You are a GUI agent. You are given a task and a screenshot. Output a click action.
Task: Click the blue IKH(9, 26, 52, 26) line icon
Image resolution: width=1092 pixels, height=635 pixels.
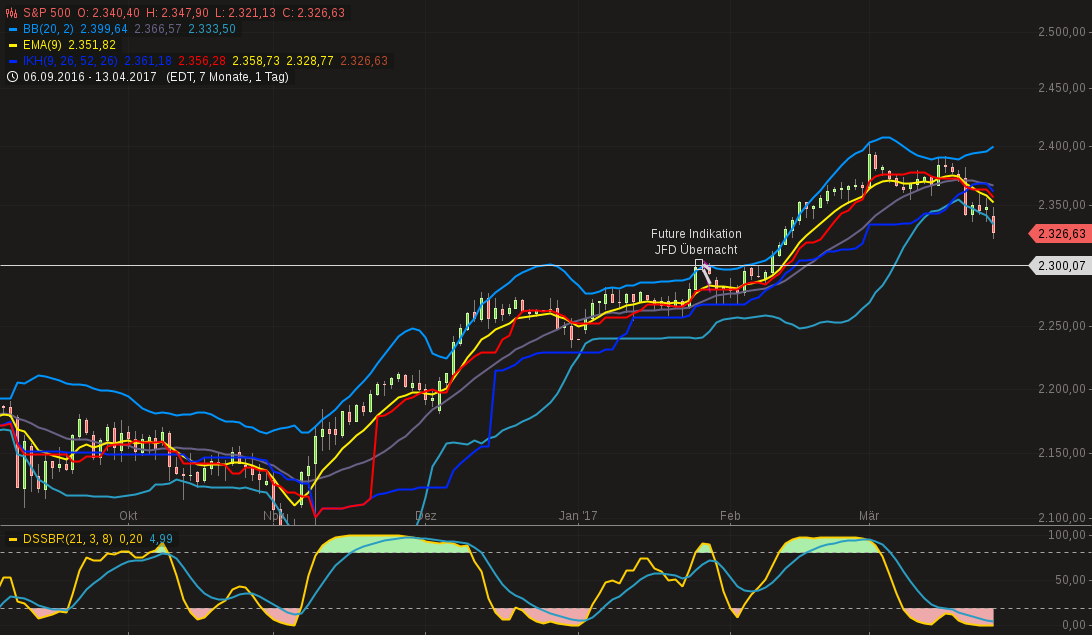click(x=11, y=60)
